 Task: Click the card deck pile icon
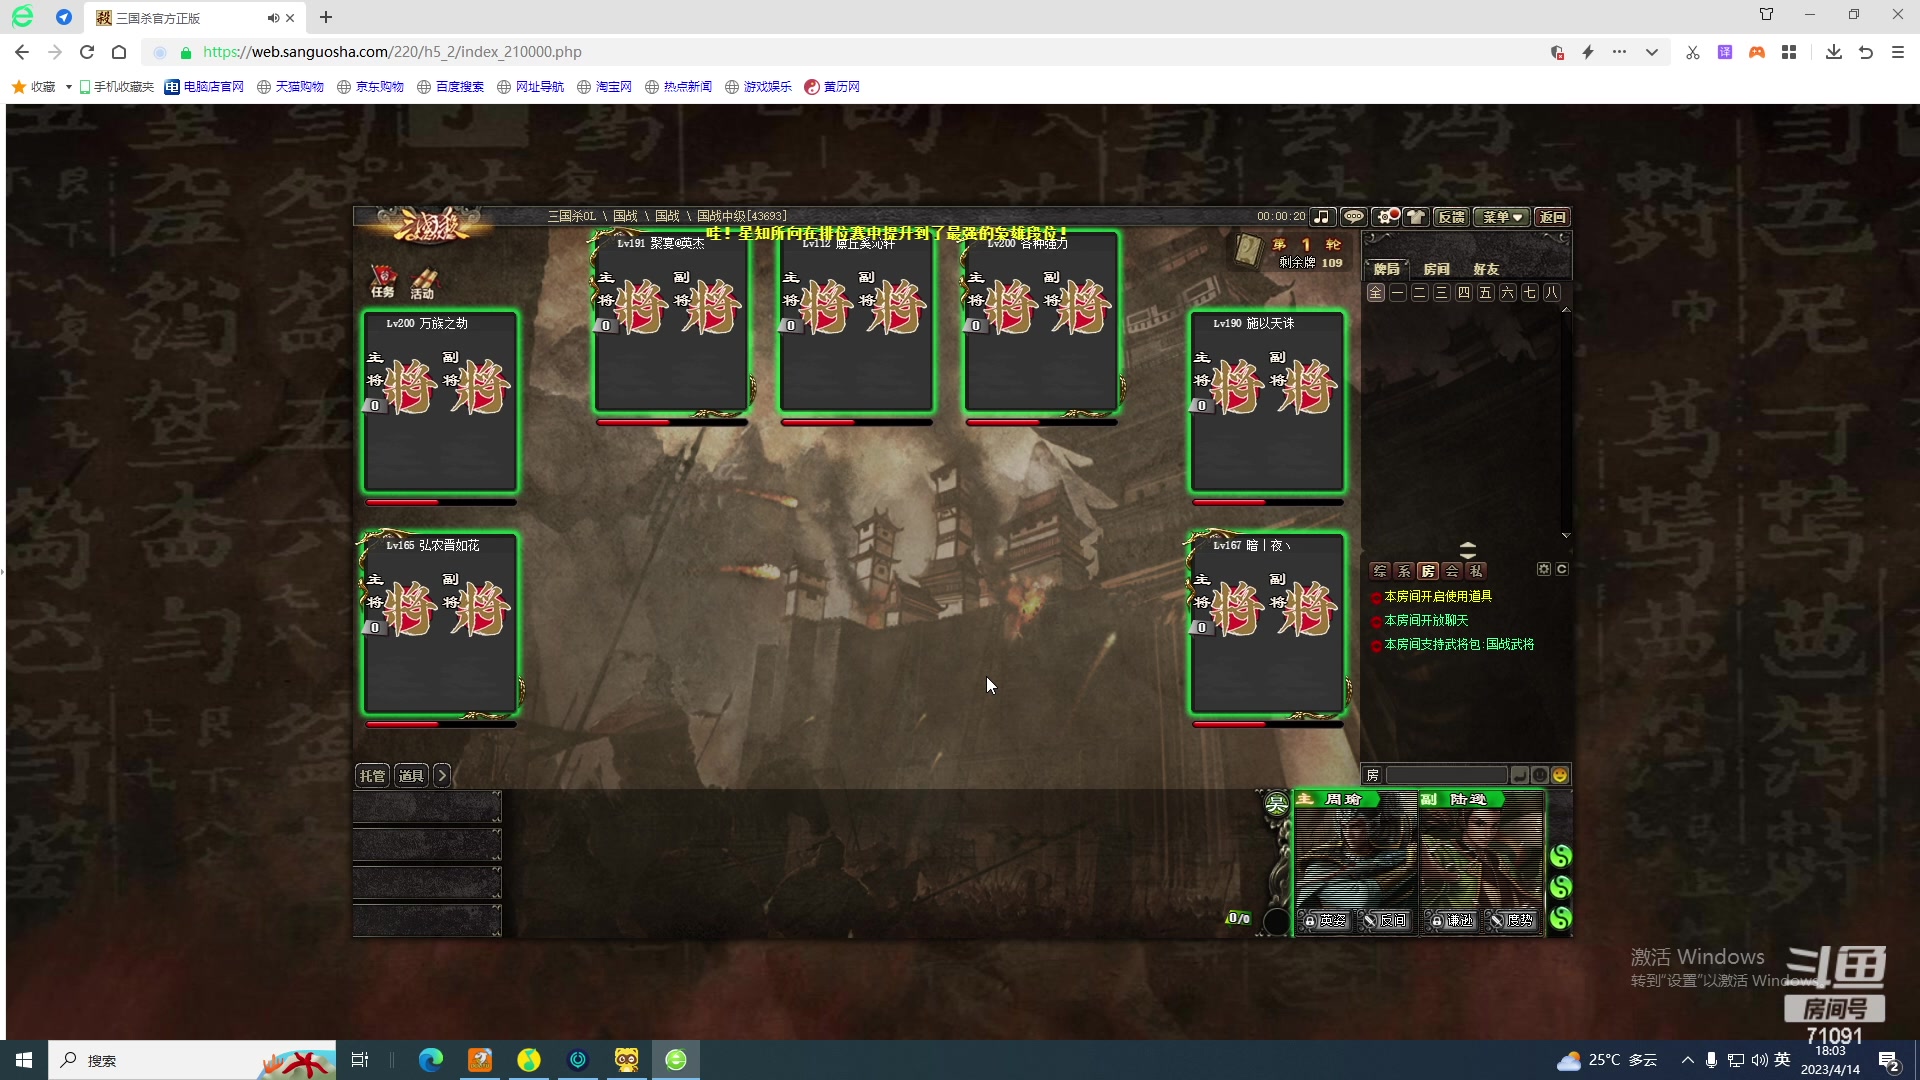coord(1248,250)
